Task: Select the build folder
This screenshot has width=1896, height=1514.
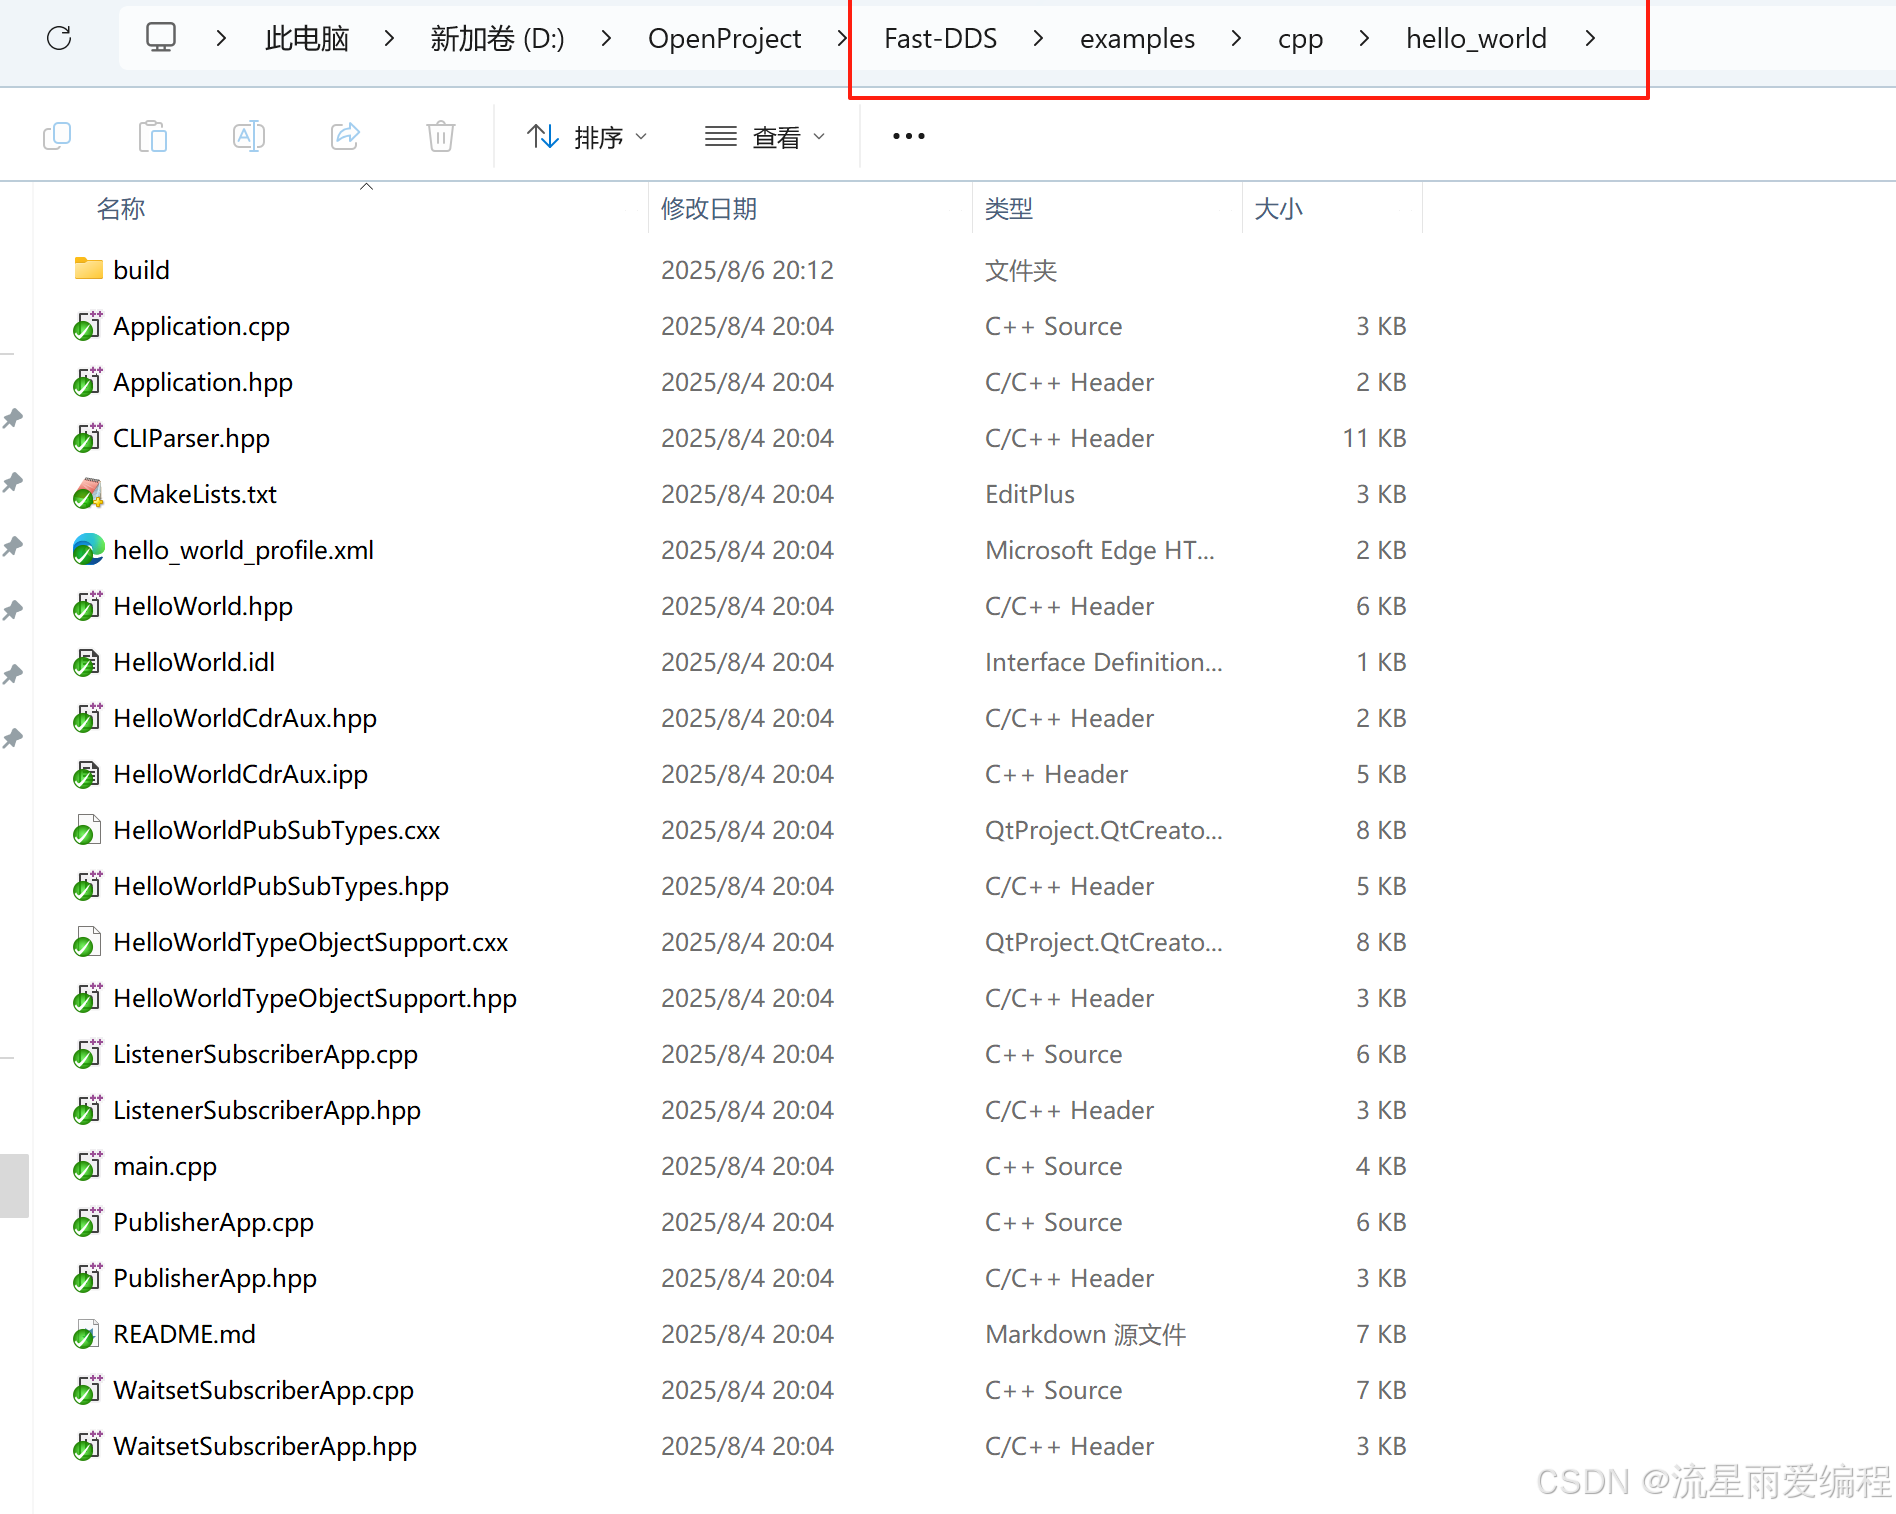Action: (x=141, y=270)
